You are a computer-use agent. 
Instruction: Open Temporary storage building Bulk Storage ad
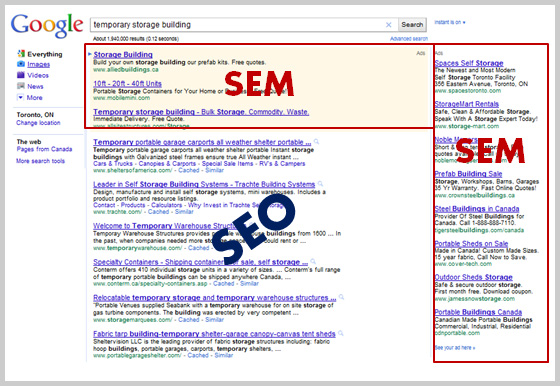[201, 112]
